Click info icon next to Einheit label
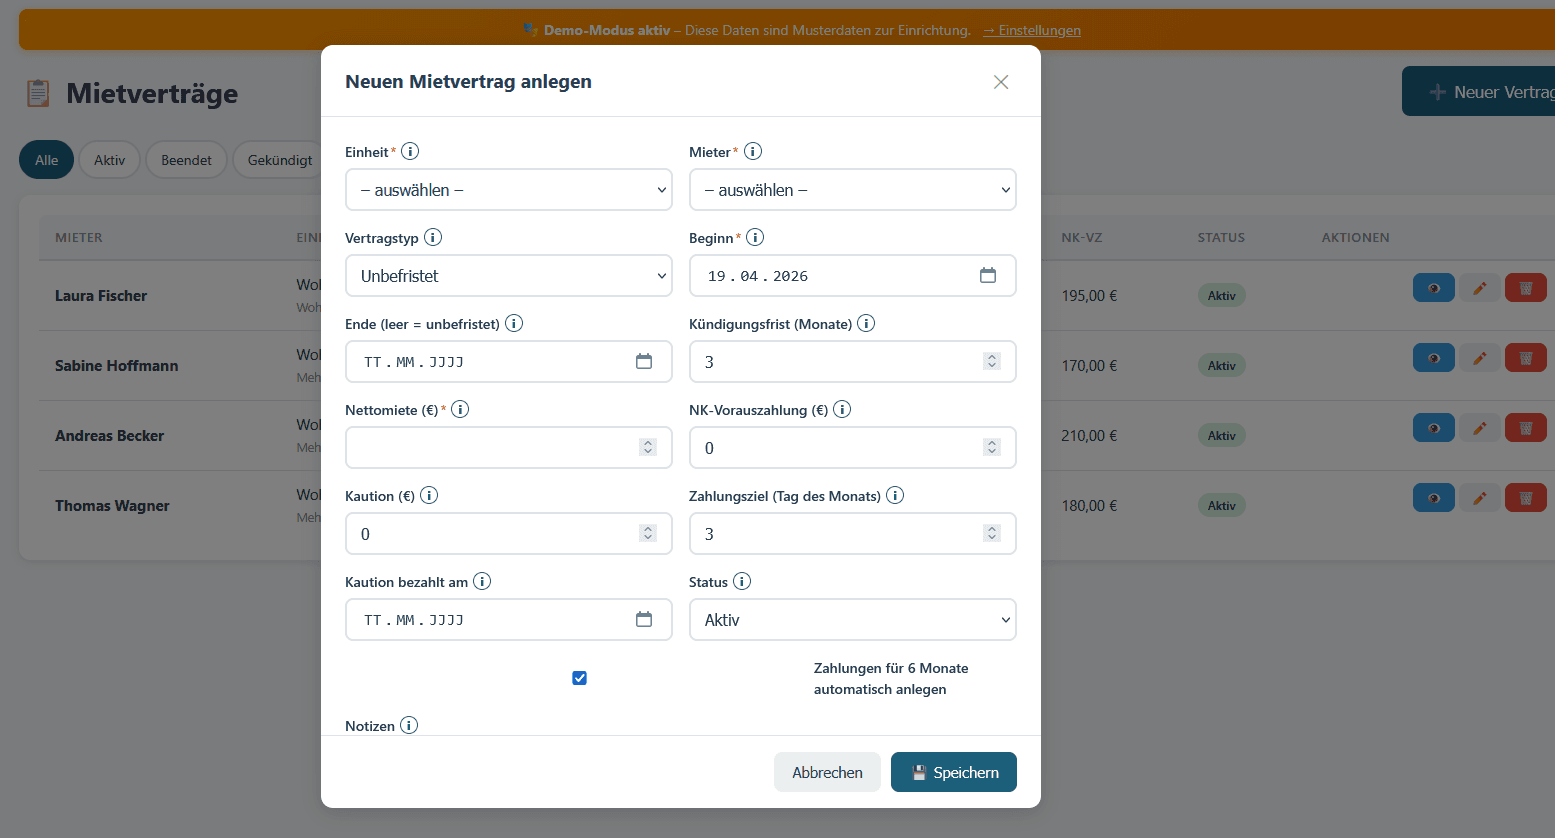The width and height of the screenshot is (1555, 838). (x=410, y=152)
